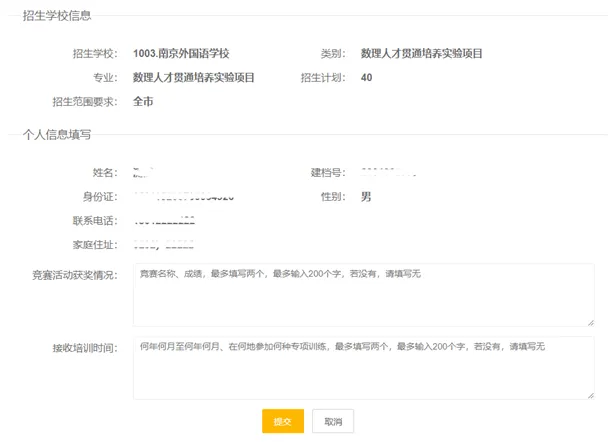Click the 专业 label

[x=105, y=78]
